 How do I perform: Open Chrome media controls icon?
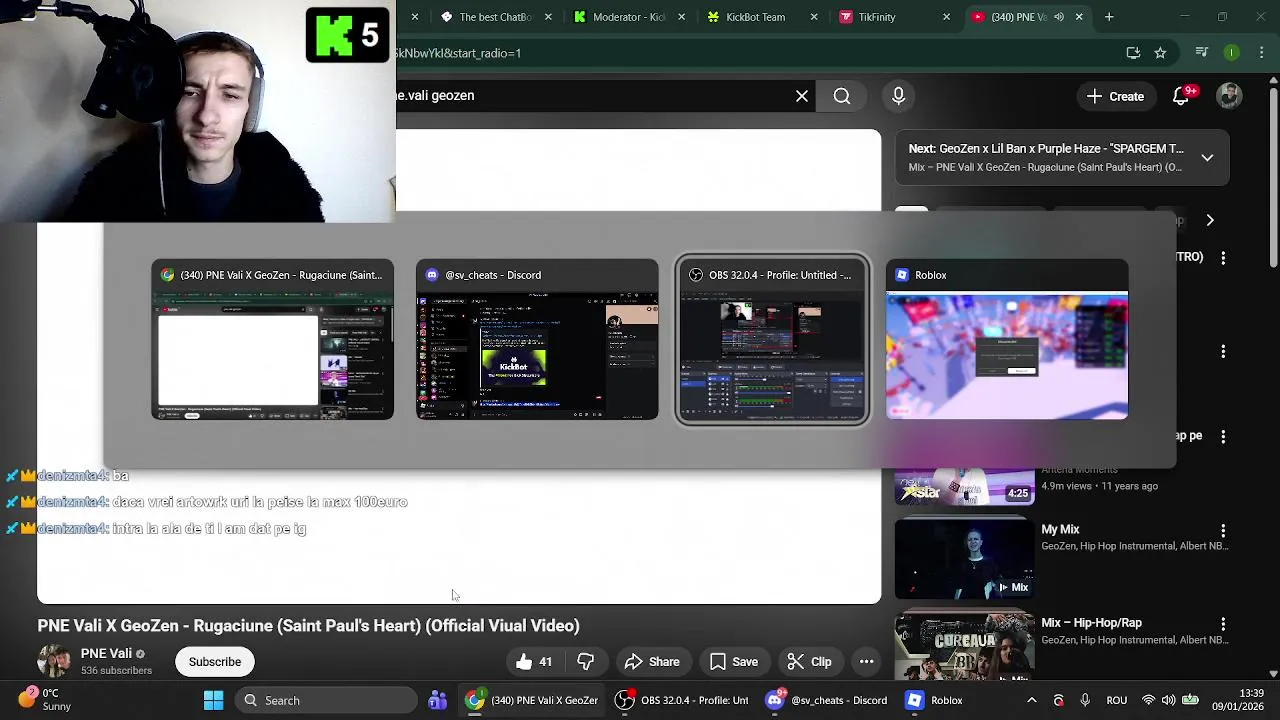(1202, 53)
